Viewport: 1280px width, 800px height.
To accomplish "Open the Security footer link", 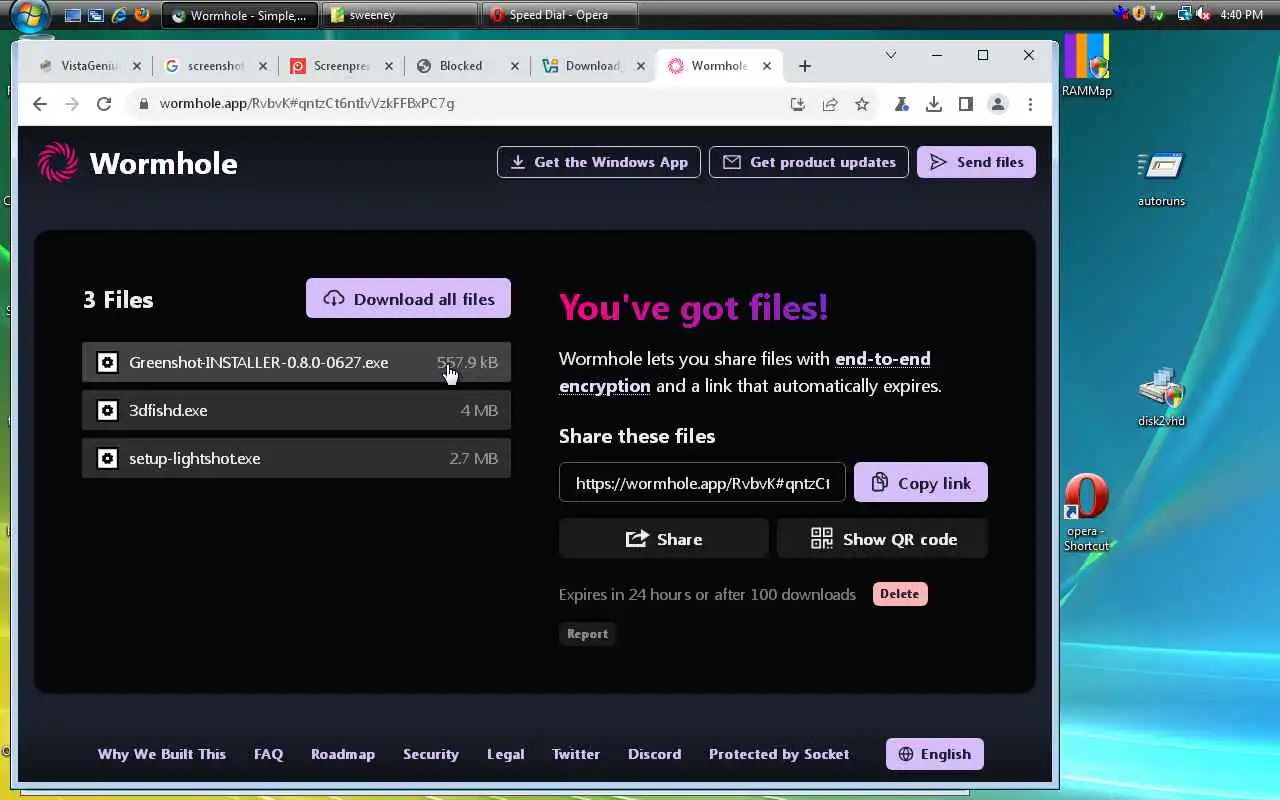I will pyautogui.click(x=431, y=754).
